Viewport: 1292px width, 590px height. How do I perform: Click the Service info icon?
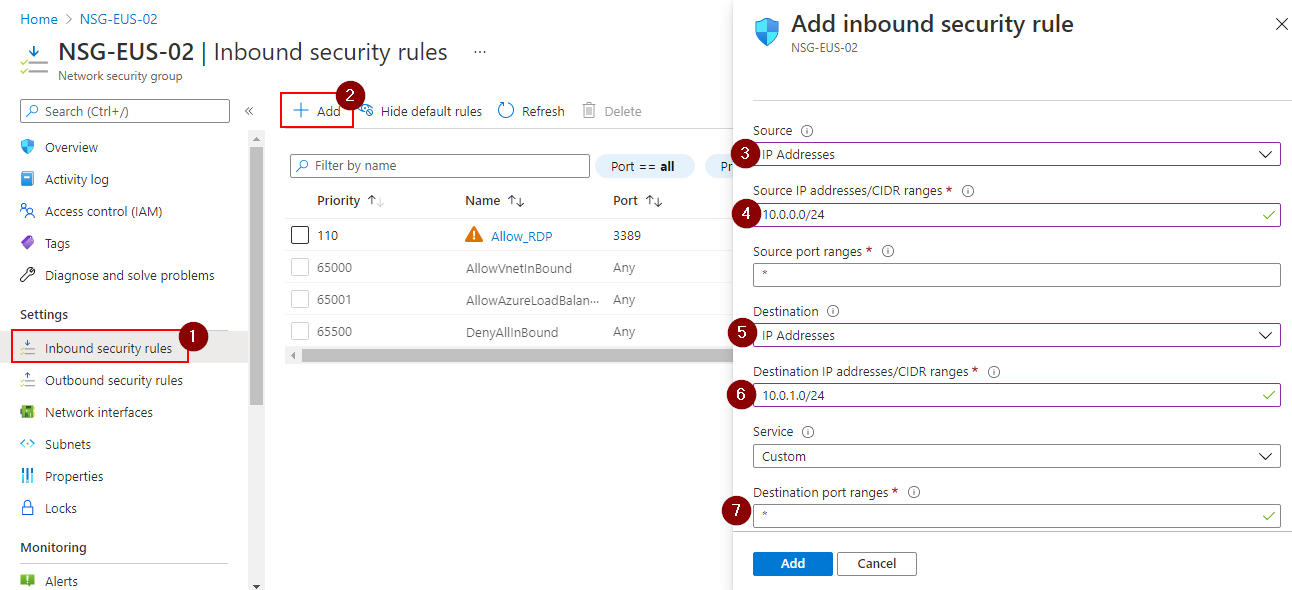click(808, 432)
